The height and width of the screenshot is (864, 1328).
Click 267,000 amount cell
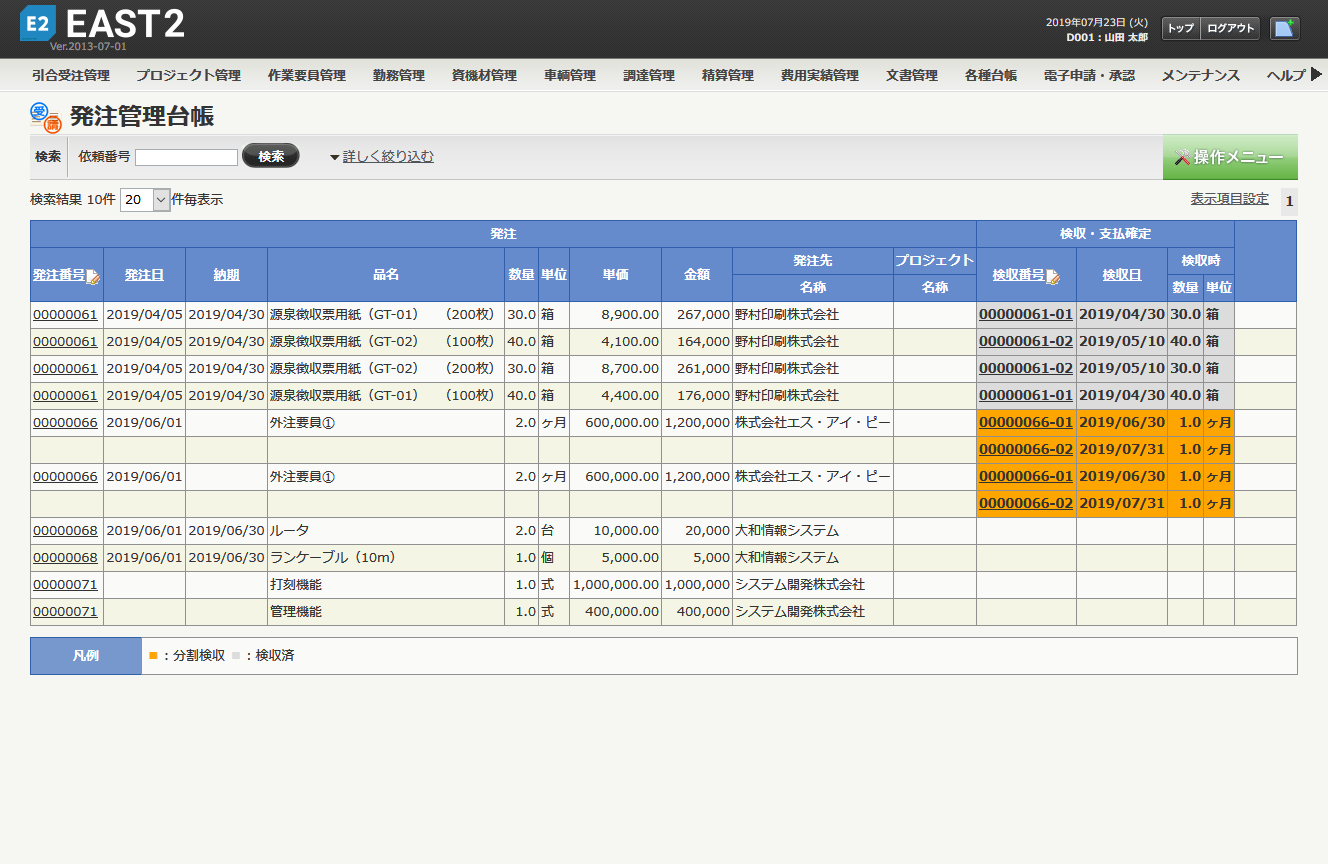pos(697,314)
